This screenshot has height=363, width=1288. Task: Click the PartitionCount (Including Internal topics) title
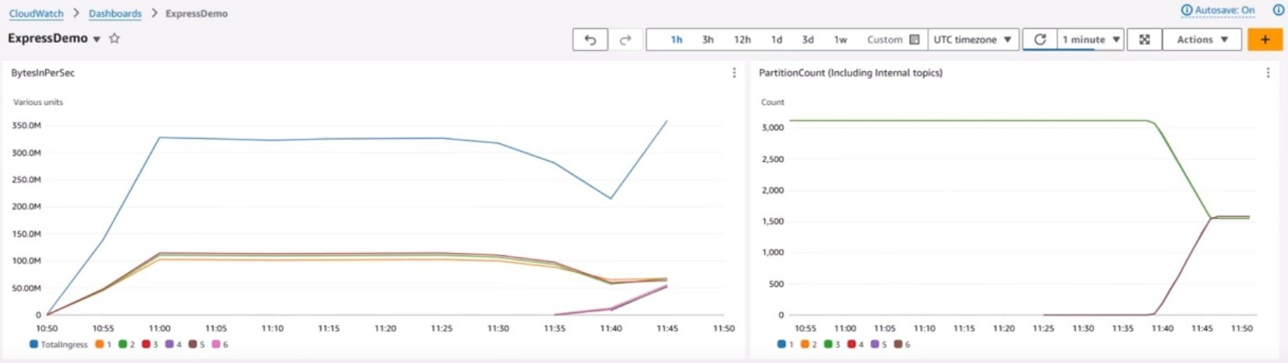[x=851, y=73]
